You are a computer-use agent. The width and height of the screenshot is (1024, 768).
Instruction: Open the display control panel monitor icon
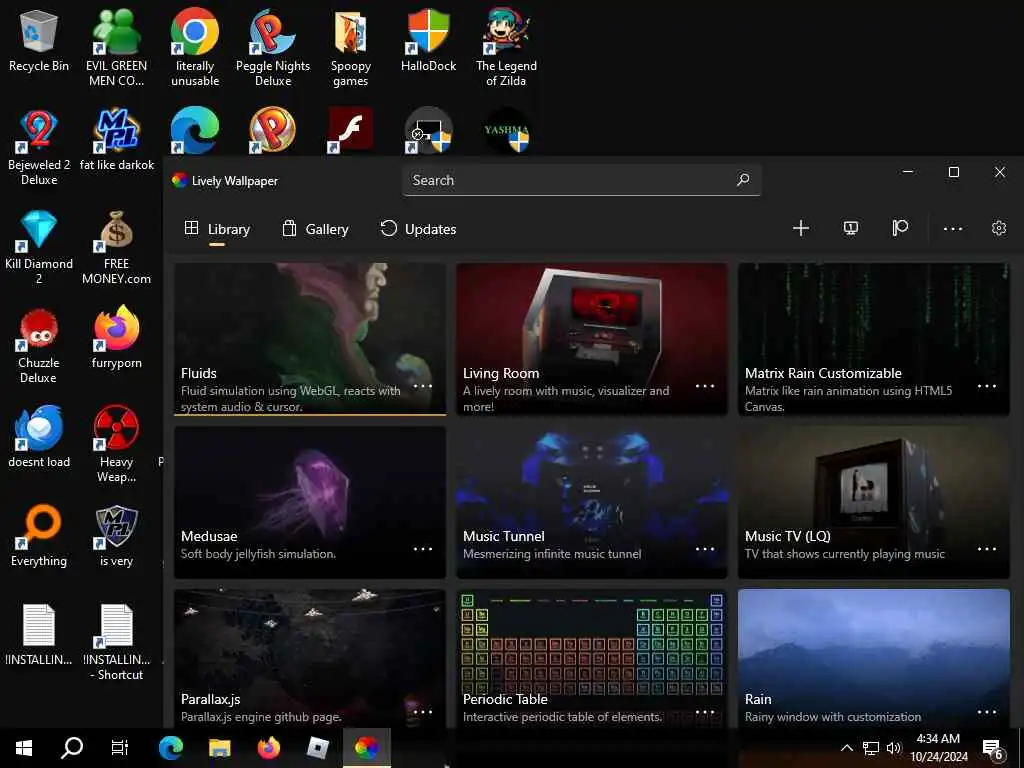(x=850, y=228)
